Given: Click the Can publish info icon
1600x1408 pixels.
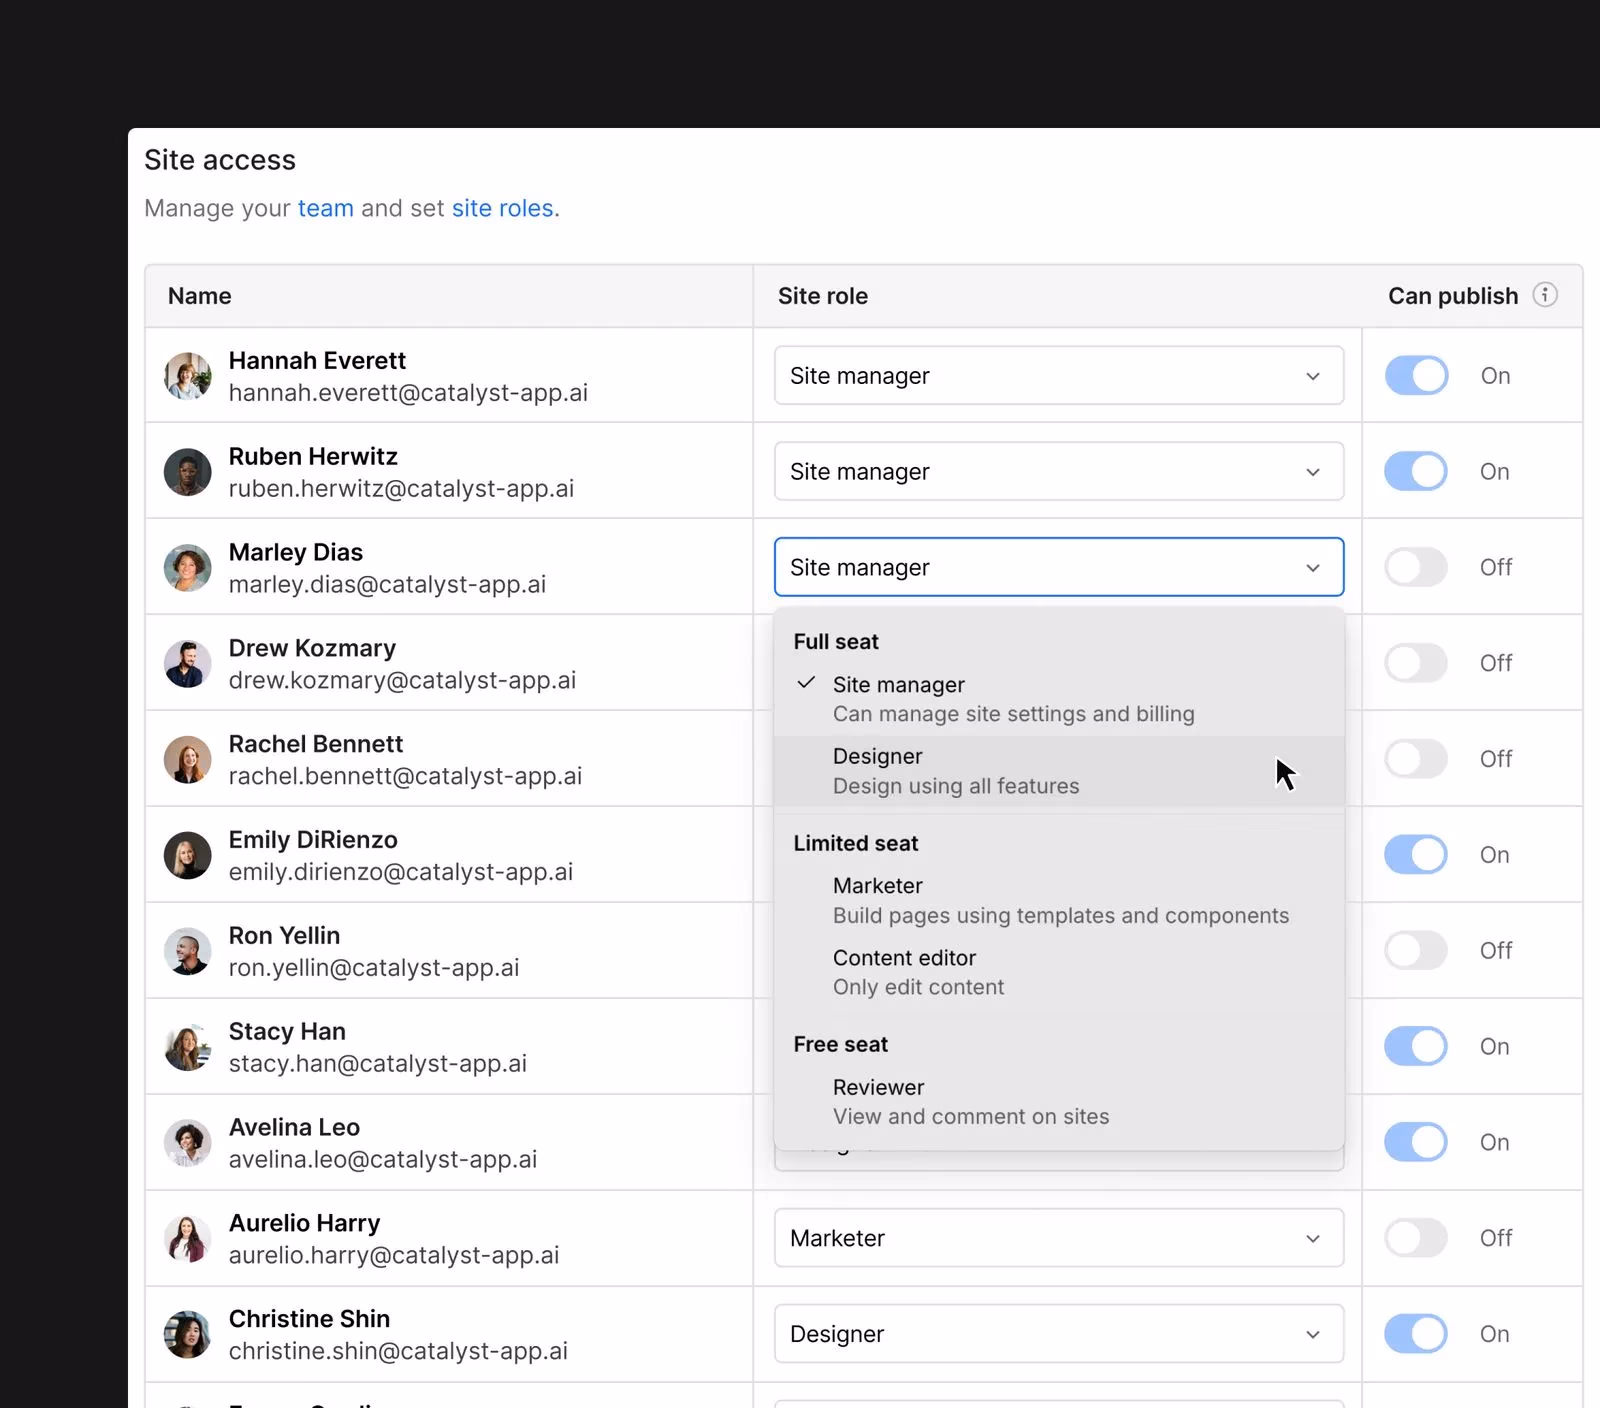Looking at the screenshot, I should click(1545, 295).
